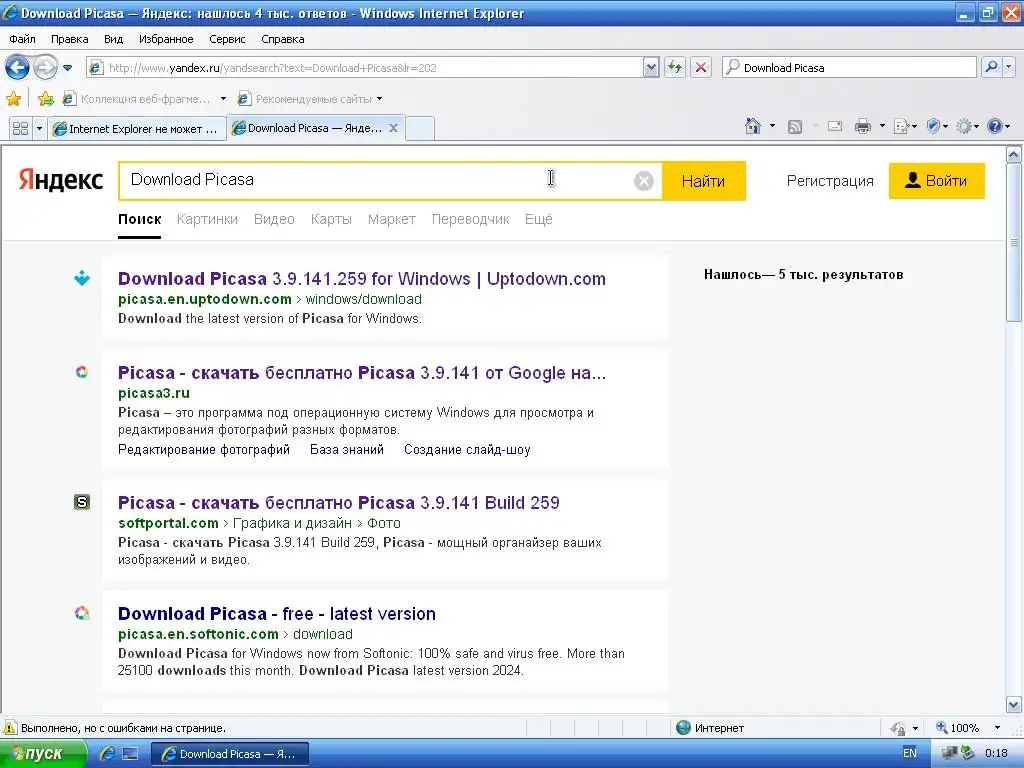Screen dimensions: 1024x768
Task: Click the browser Forward arrow button
Action: point(45,67)
